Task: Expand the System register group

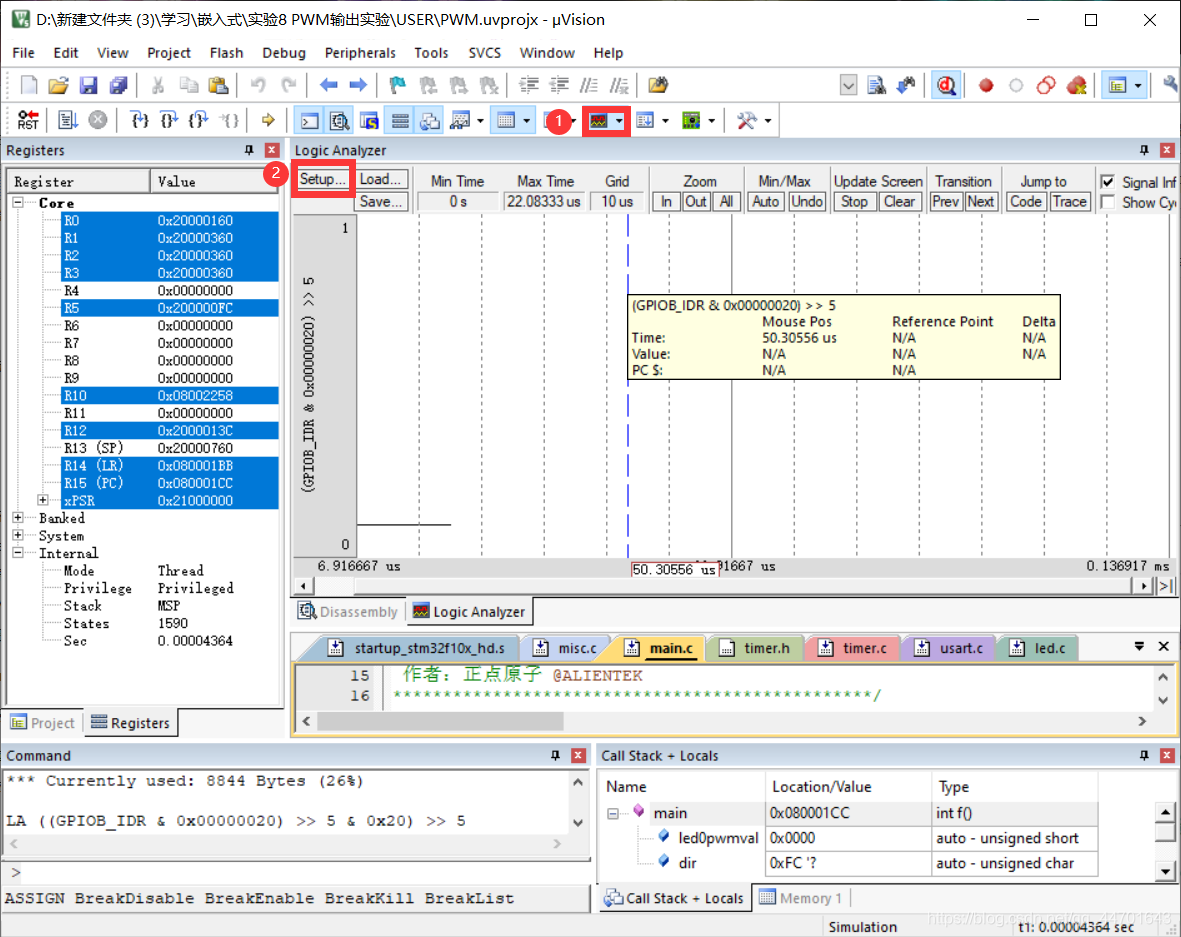Action: click(18, 535)
